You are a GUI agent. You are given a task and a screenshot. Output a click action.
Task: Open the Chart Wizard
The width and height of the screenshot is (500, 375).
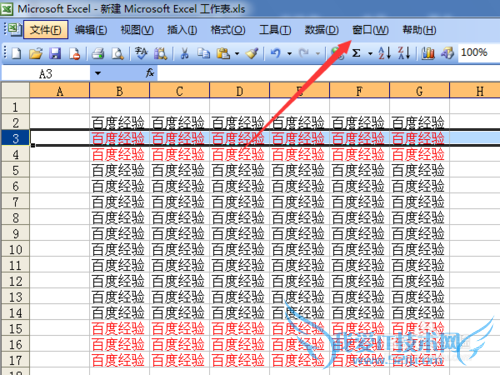(x=428, y=53)
